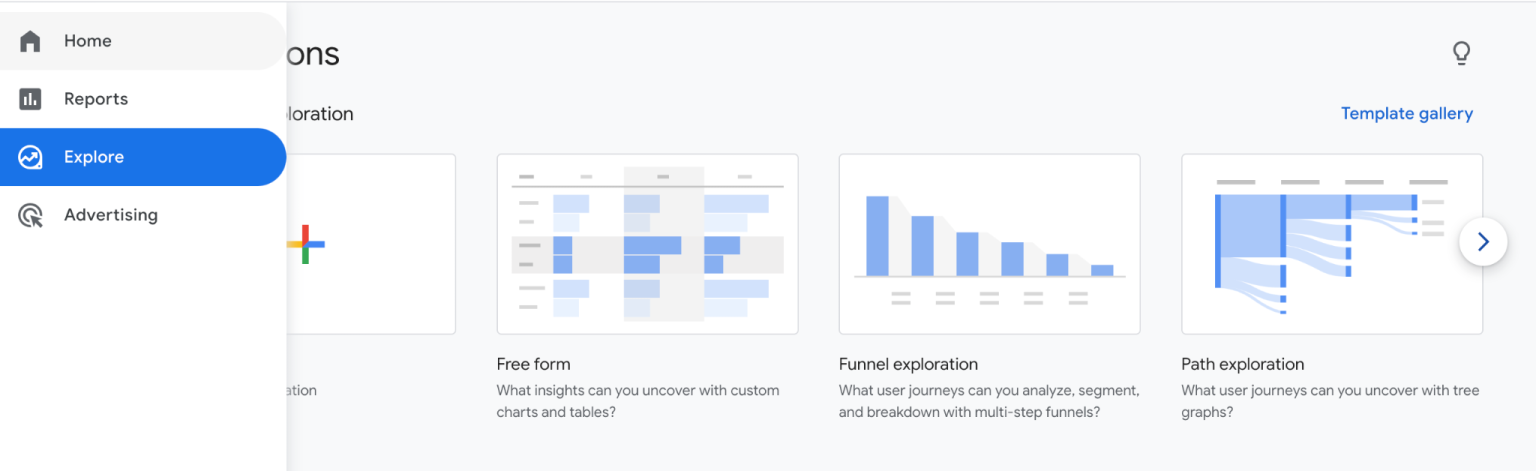The image size is (1536, 471).
Task: Open the Path exploration tree thumbnail
Action: tap(1331, 244)
